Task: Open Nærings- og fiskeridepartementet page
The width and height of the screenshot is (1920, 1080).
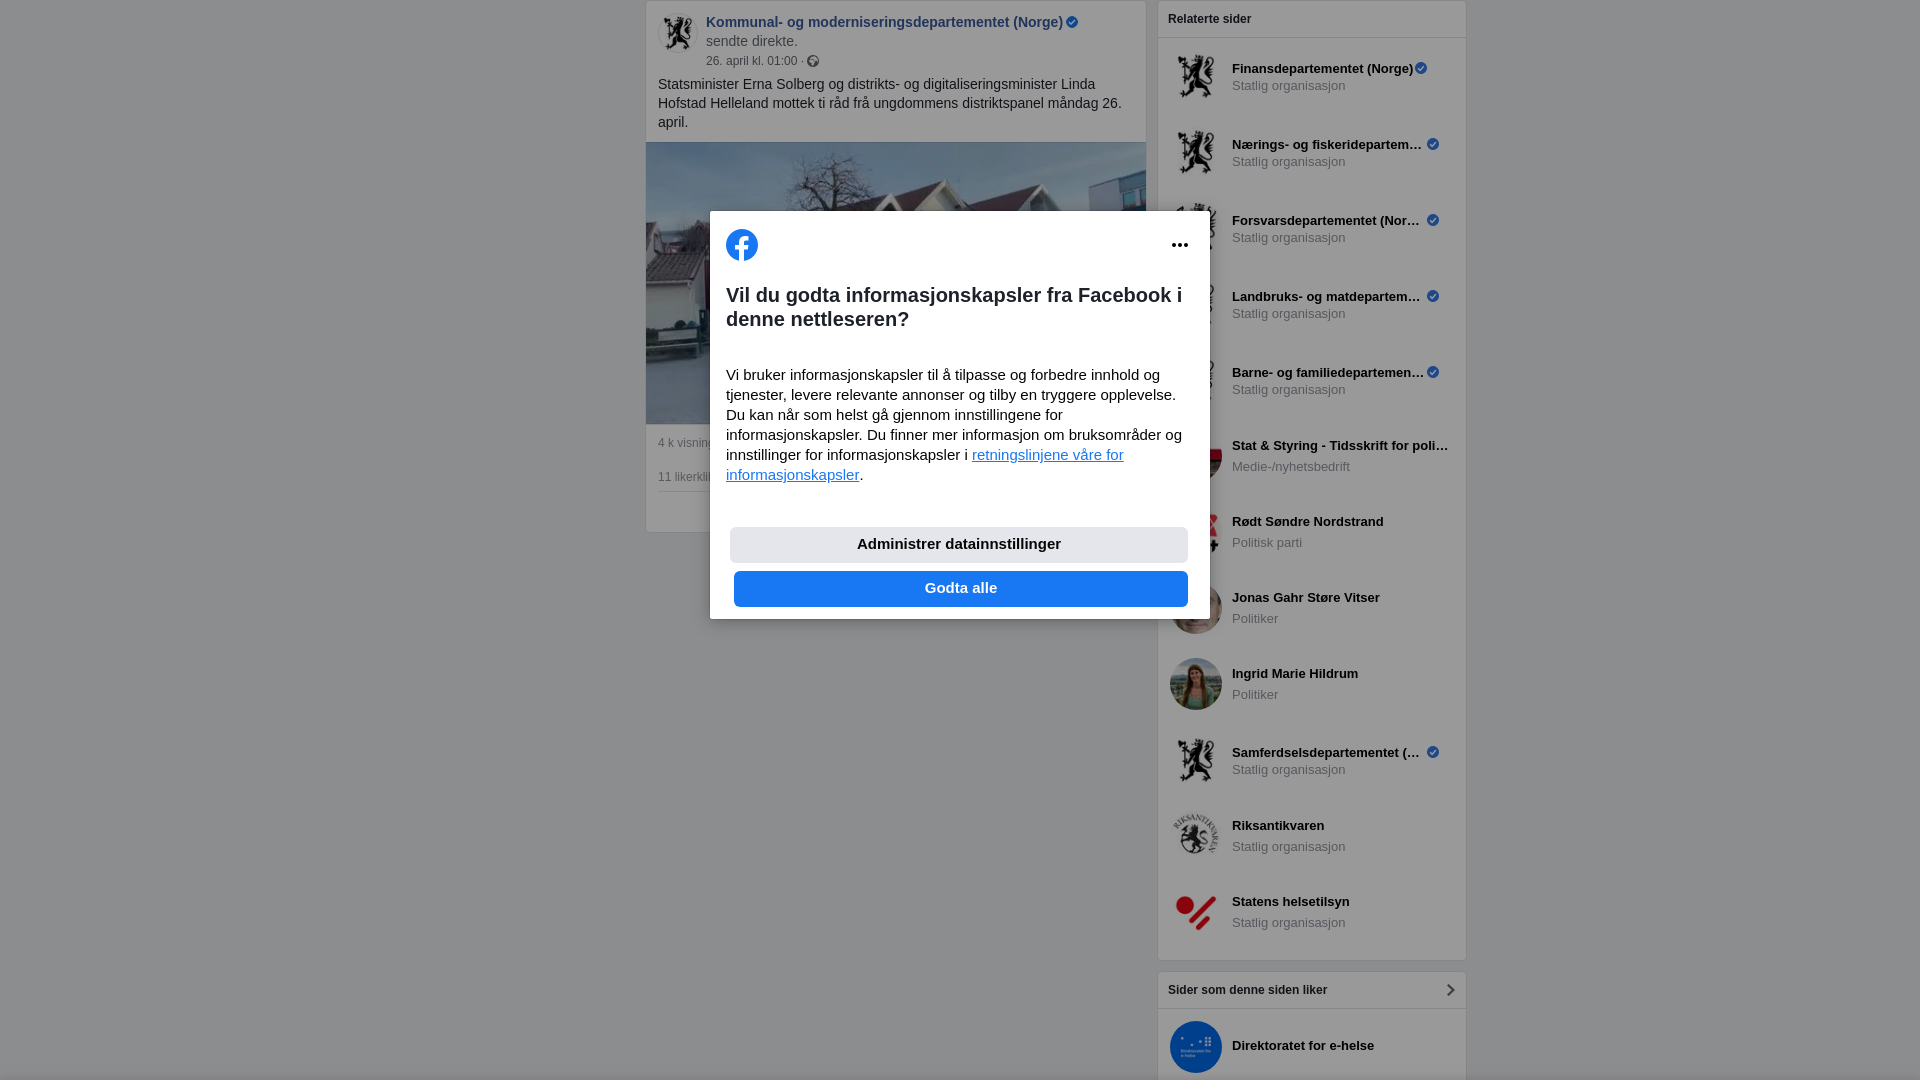Action: [x=1327, y=145]
